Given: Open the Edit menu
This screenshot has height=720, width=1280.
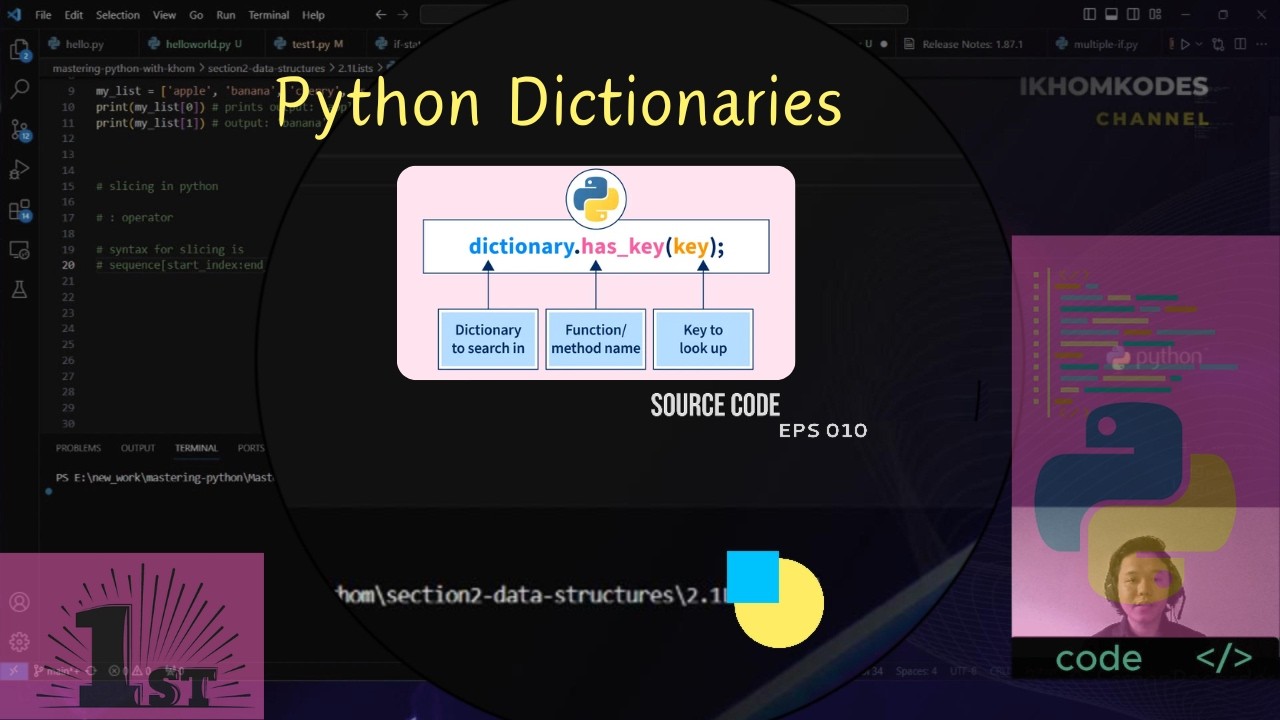Looking at the screenshot, I should point(74,15).
